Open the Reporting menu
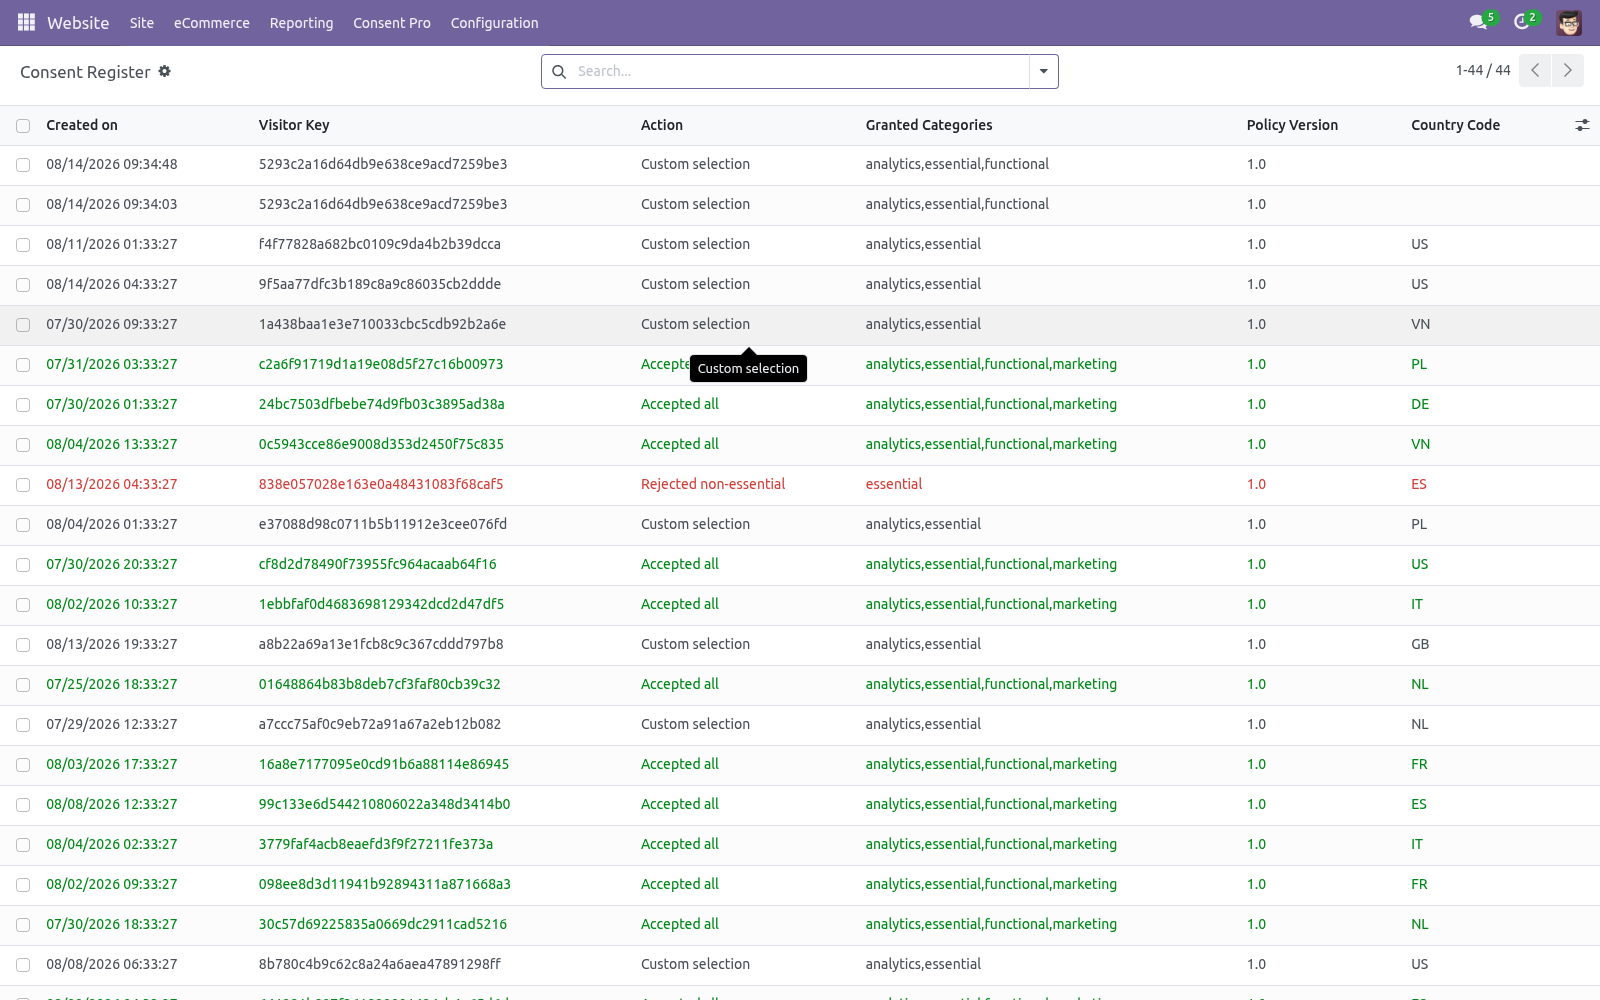1600x1000 pixels. [301, 22]
